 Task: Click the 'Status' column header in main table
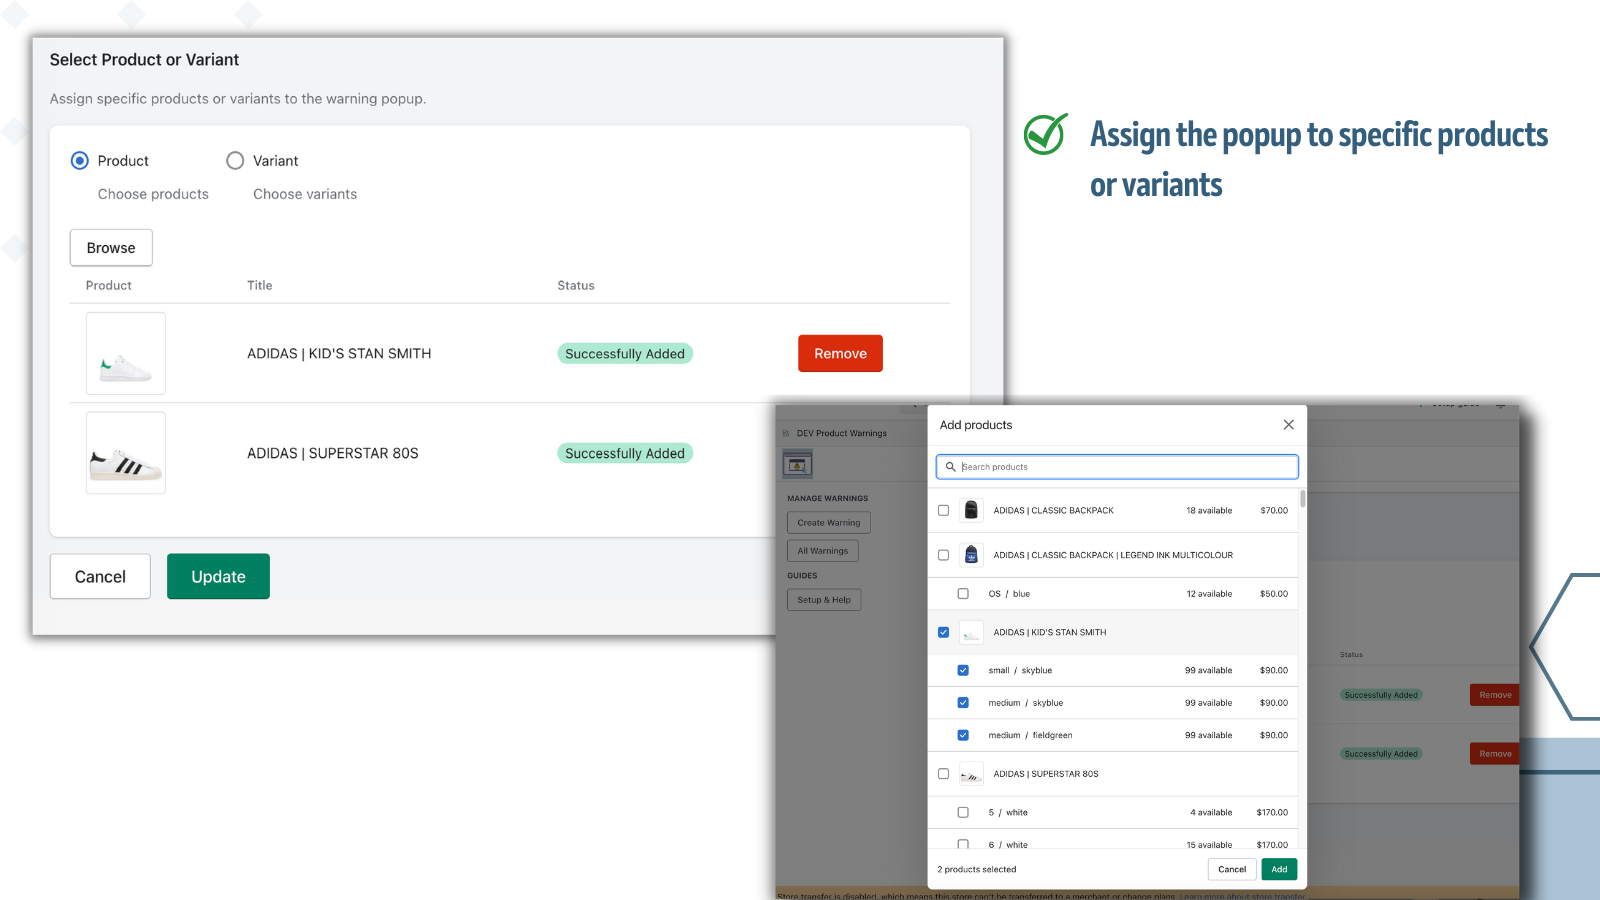tap(576, 285)
